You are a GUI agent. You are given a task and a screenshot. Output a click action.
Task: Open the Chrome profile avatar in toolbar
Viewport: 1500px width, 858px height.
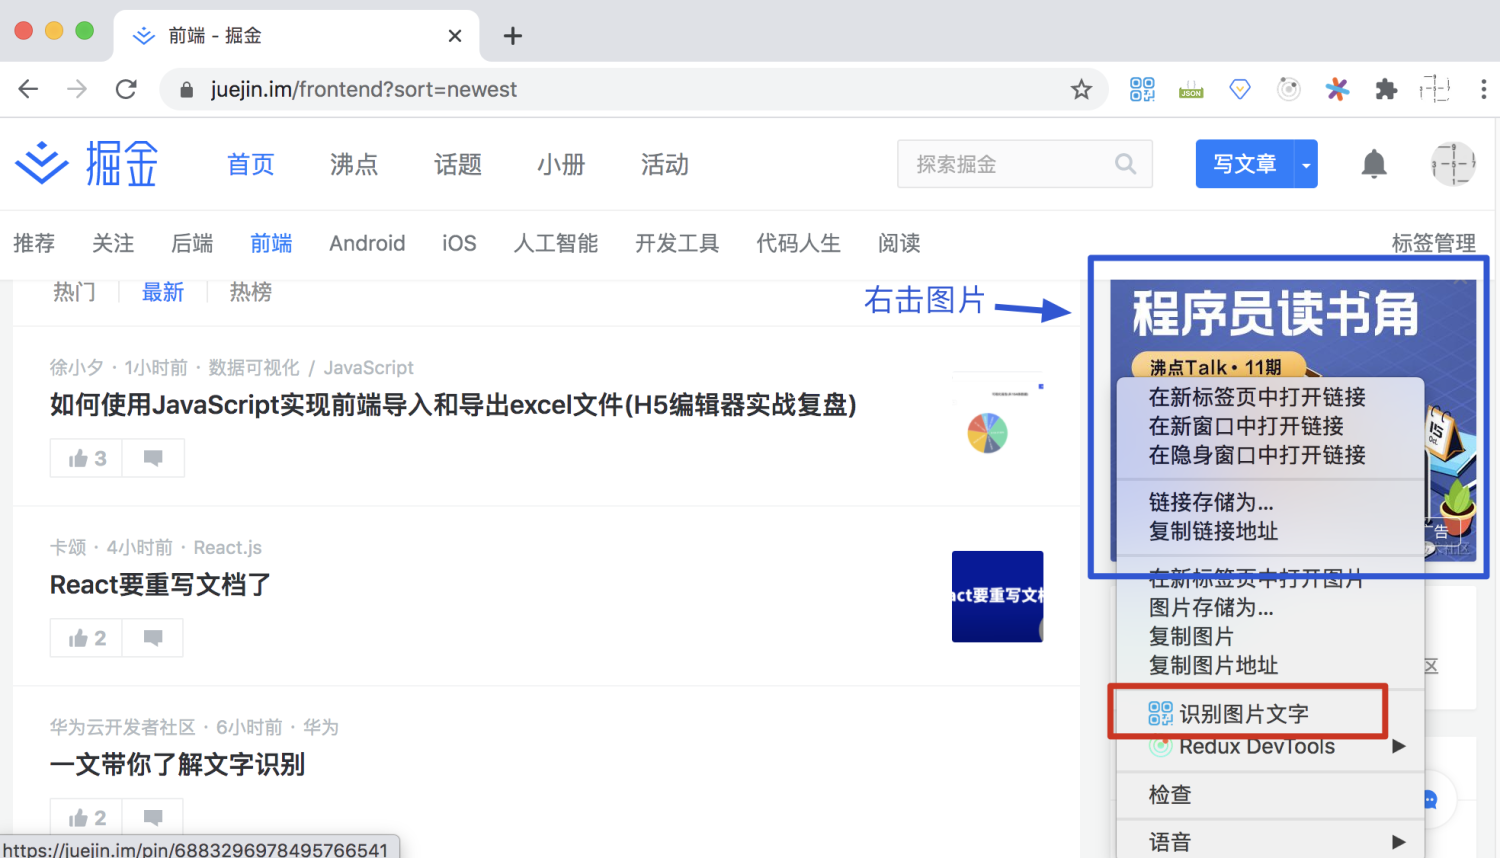tap(1435, 89)
